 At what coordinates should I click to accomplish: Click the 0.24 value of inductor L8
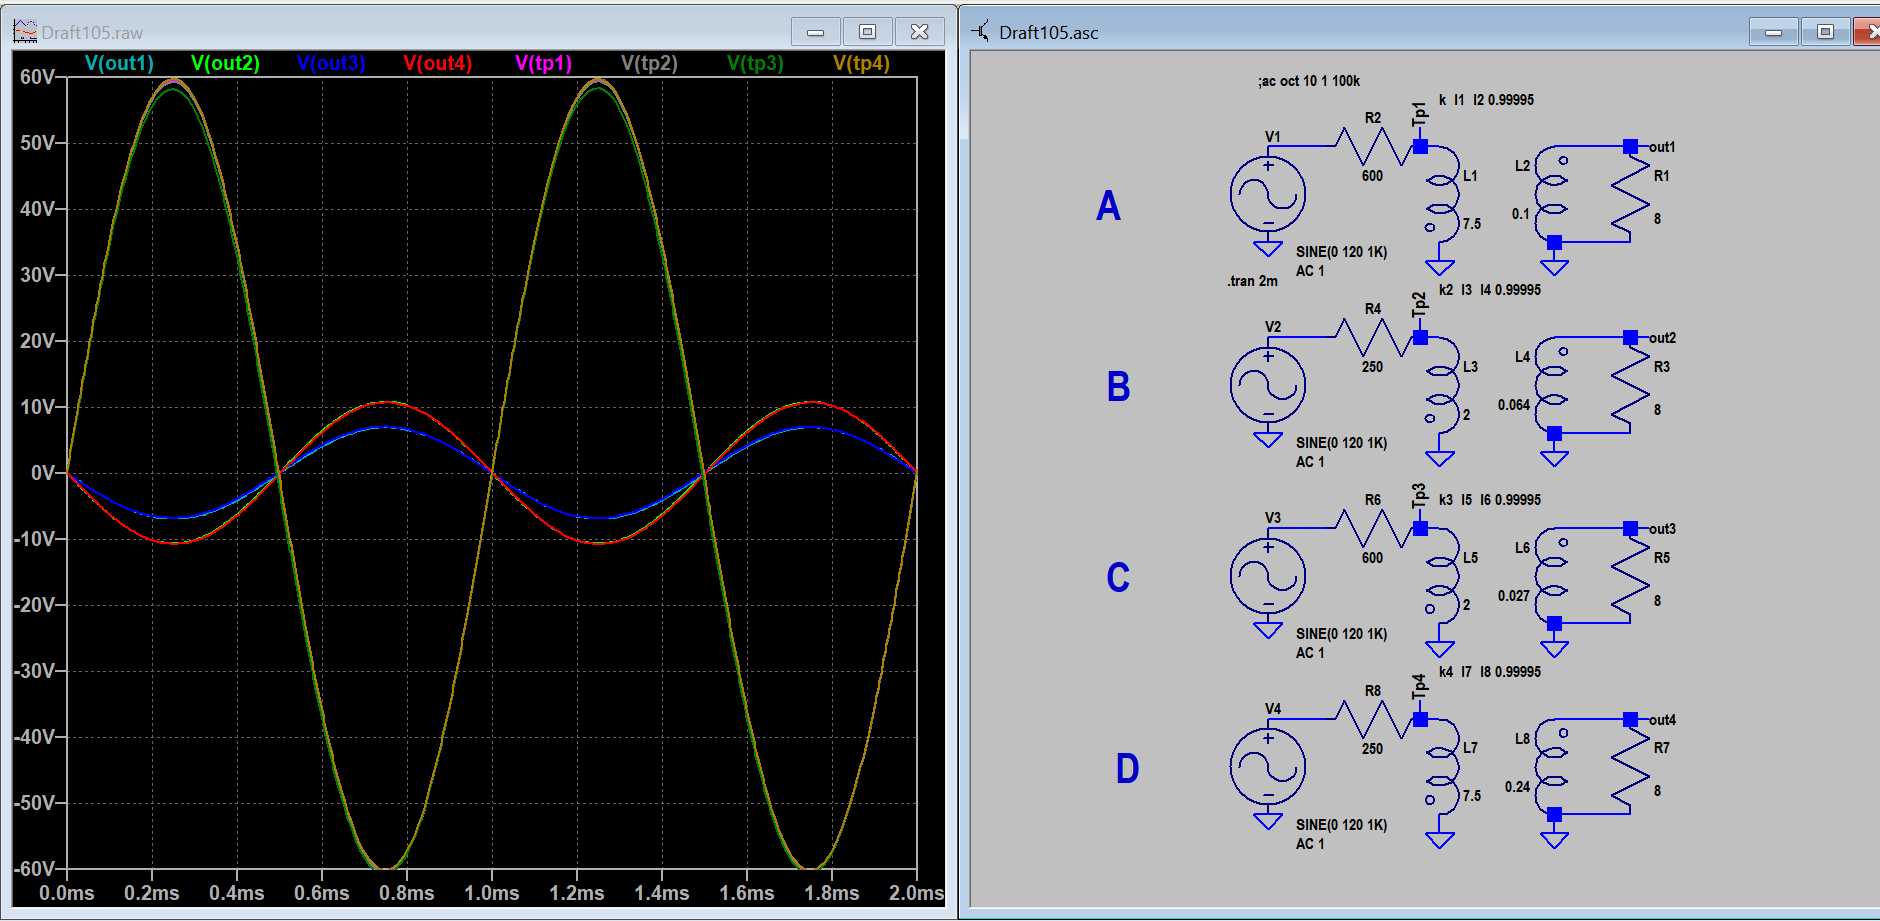[1517, 787]
